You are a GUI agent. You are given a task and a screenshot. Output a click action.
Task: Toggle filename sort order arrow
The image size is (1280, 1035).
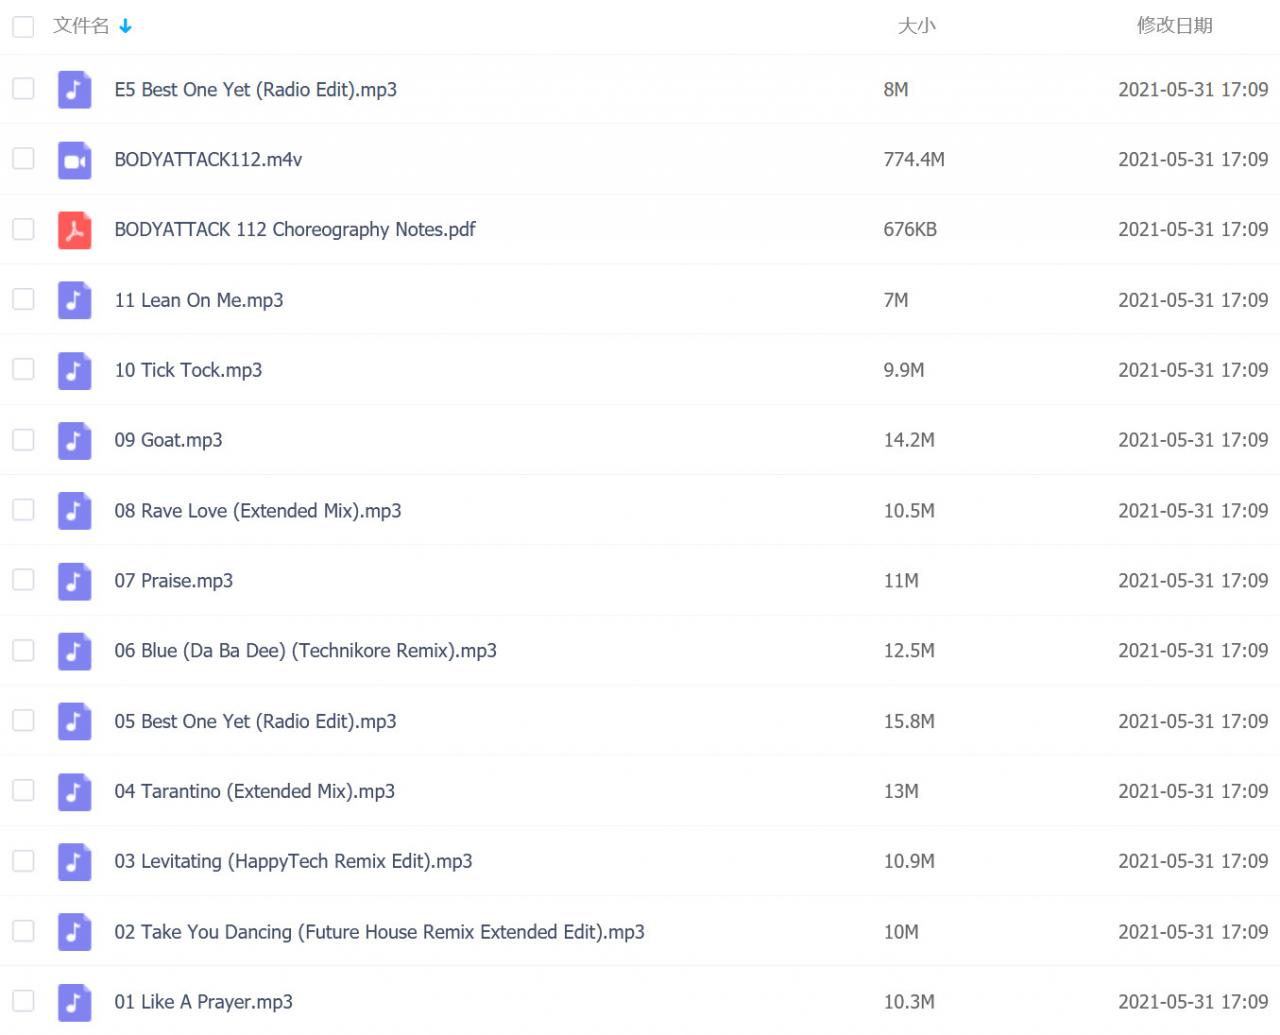point(125,26)
